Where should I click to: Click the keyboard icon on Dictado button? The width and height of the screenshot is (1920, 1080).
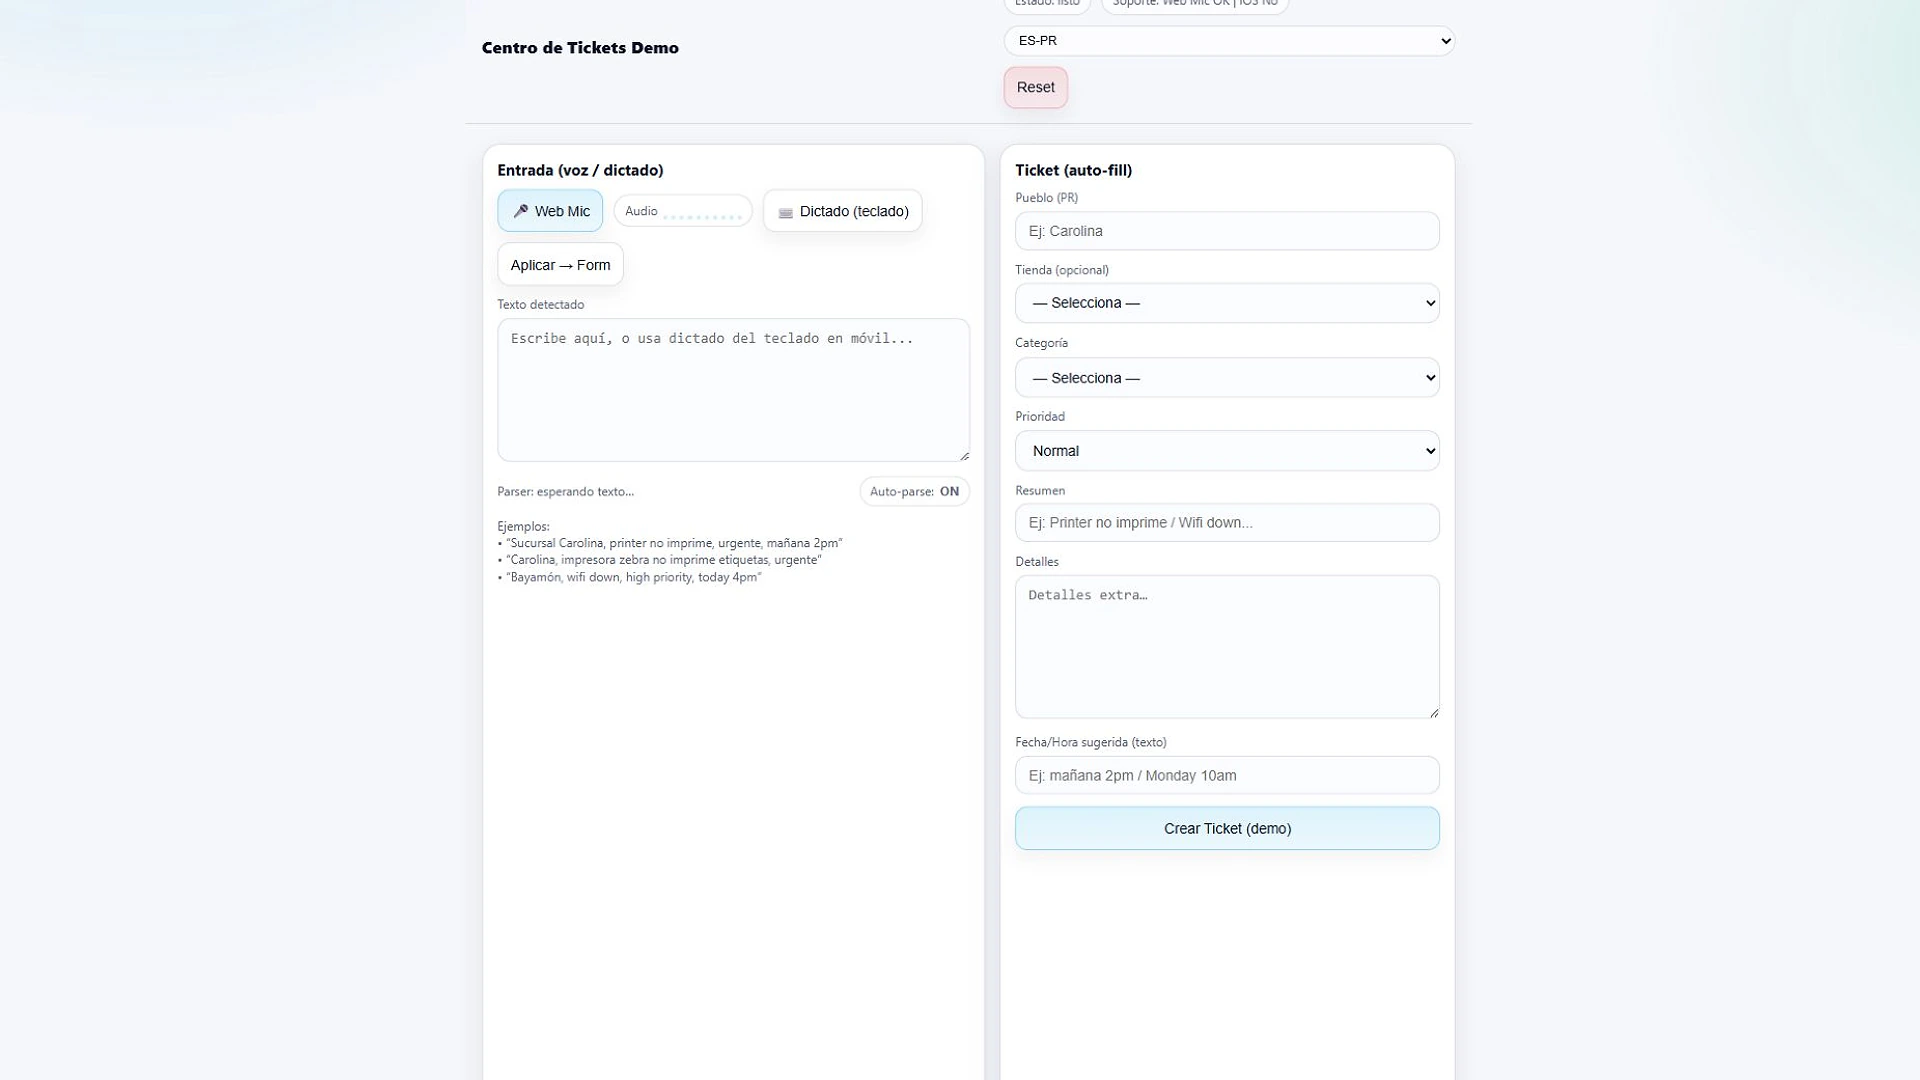point(785,212)
